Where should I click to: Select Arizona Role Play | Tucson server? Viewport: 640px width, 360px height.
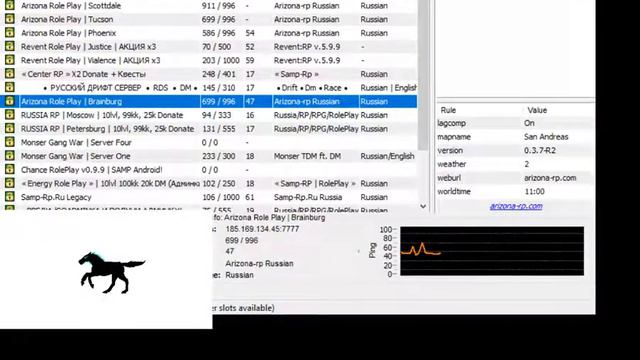click(x=67, y=19)
